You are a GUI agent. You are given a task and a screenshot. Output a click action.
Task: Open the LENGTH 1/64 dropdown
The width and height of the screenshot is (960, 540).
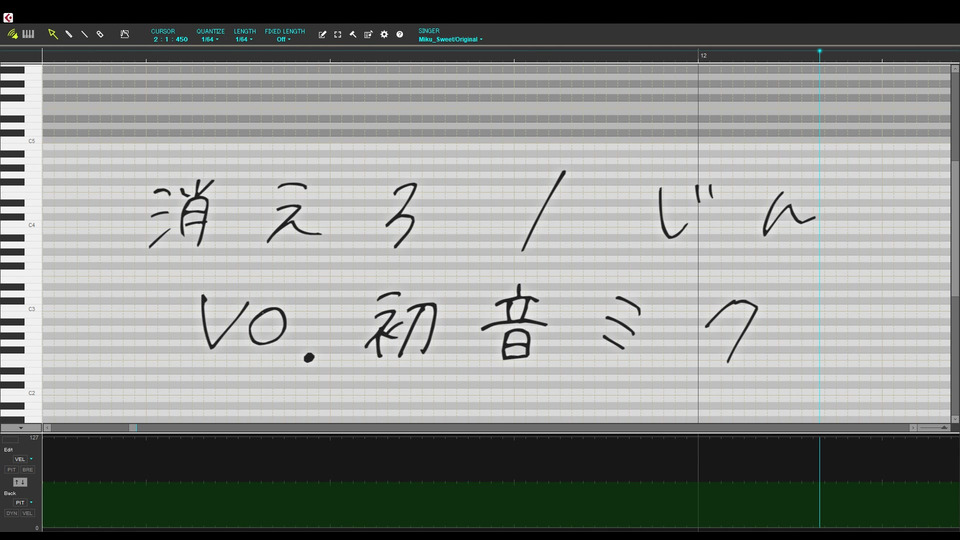pyautogui.click(x=244, y=39)
